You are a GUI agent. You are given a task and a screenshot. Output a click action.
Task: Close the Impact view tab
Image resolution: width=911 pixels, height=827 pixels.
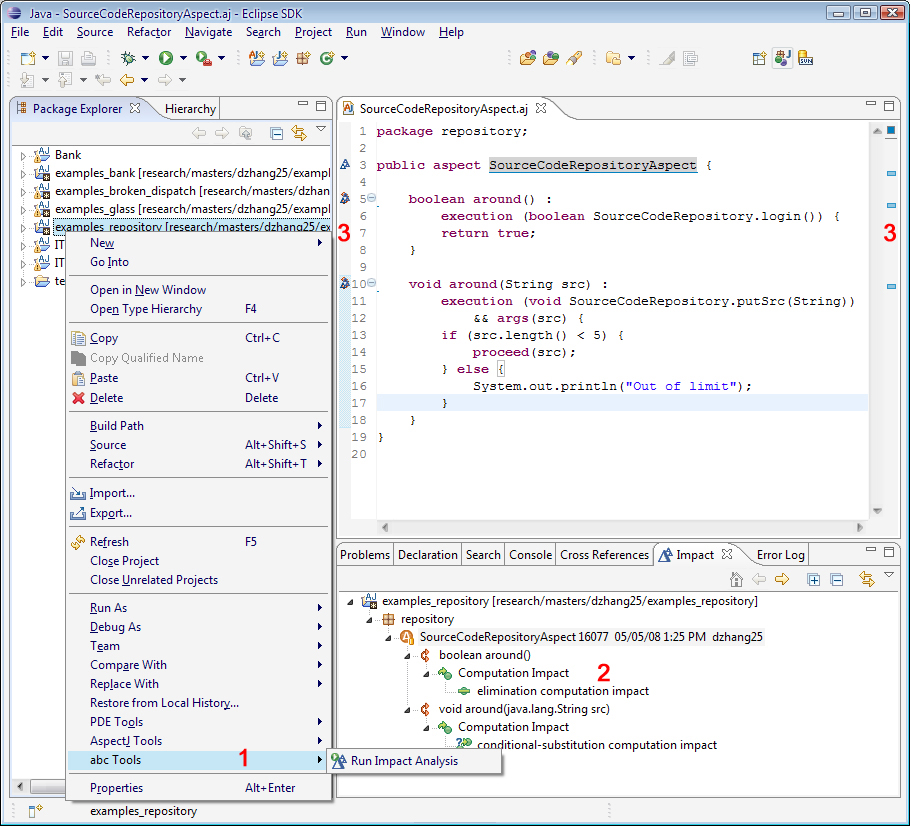[727, 554]
